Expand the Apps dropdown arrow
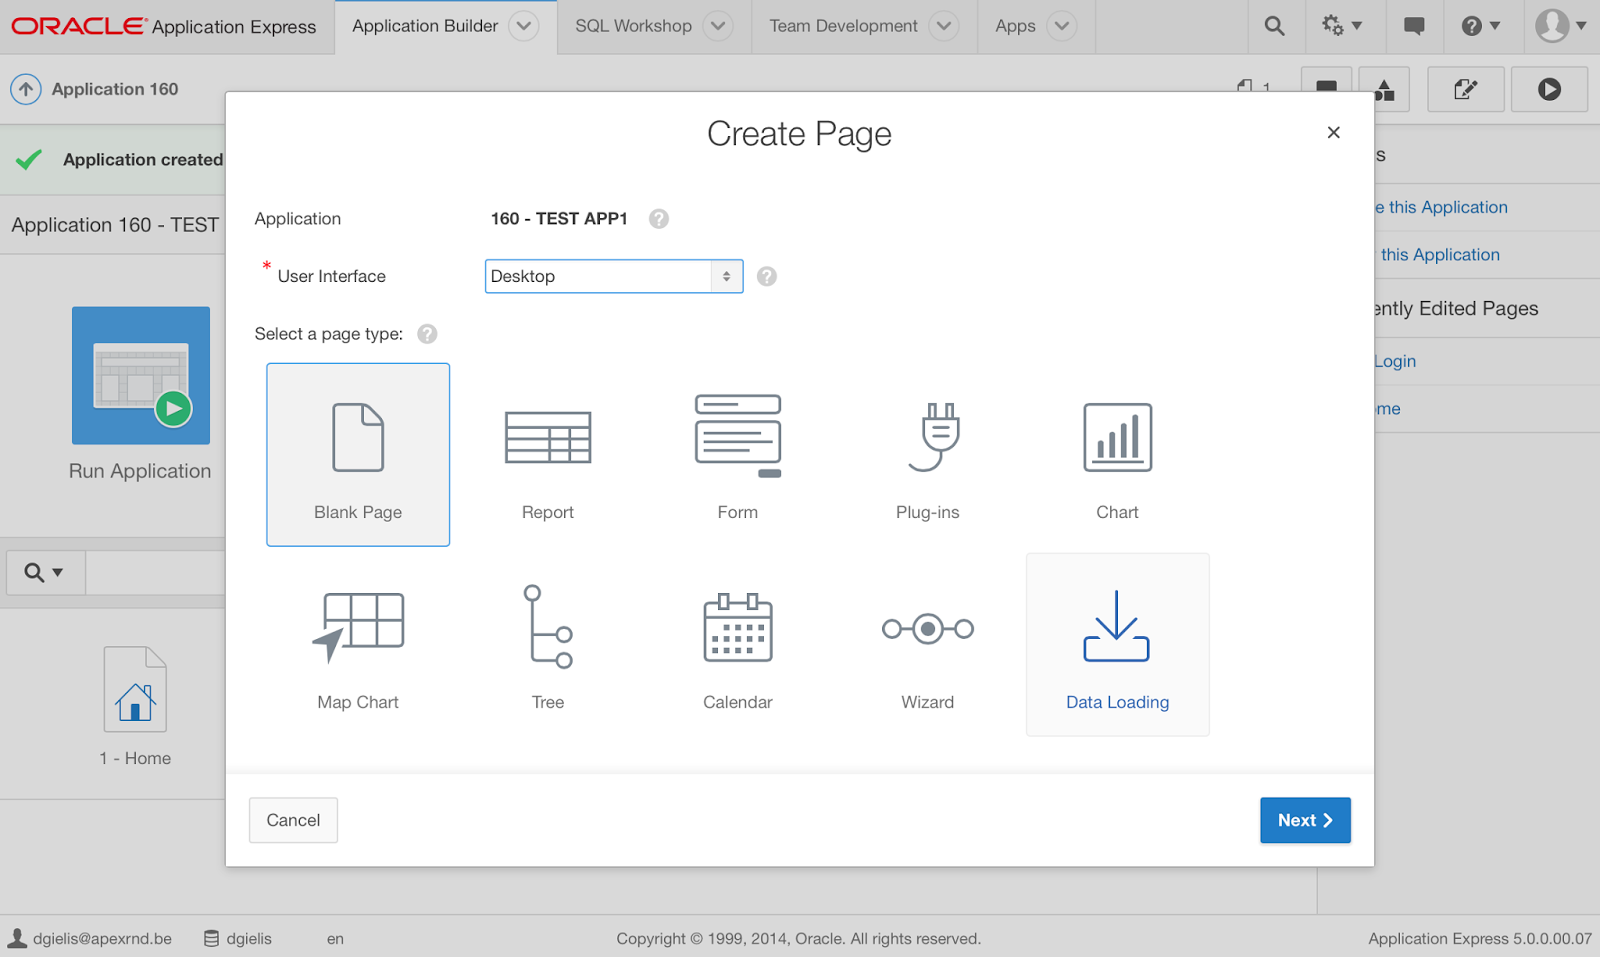The height and width of the screenshot is (957, 1600). [1062, 26]
